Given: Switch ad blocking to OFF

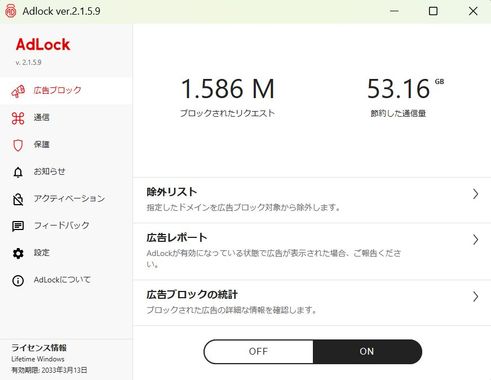Looking at the screenshot, I should (258, 351).
